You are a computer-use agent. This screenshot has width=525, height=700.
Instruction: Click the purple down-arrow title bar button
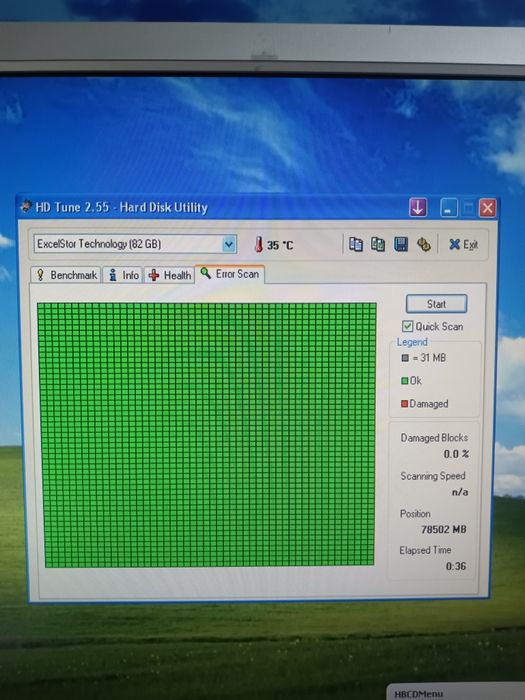point(418,208)
